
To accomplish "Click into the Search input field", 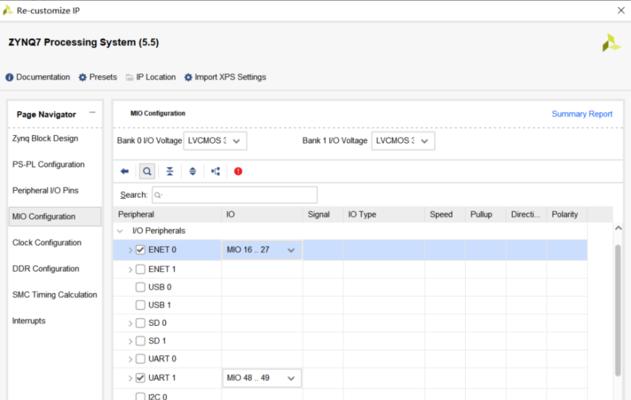I will (x=235, y=195).
